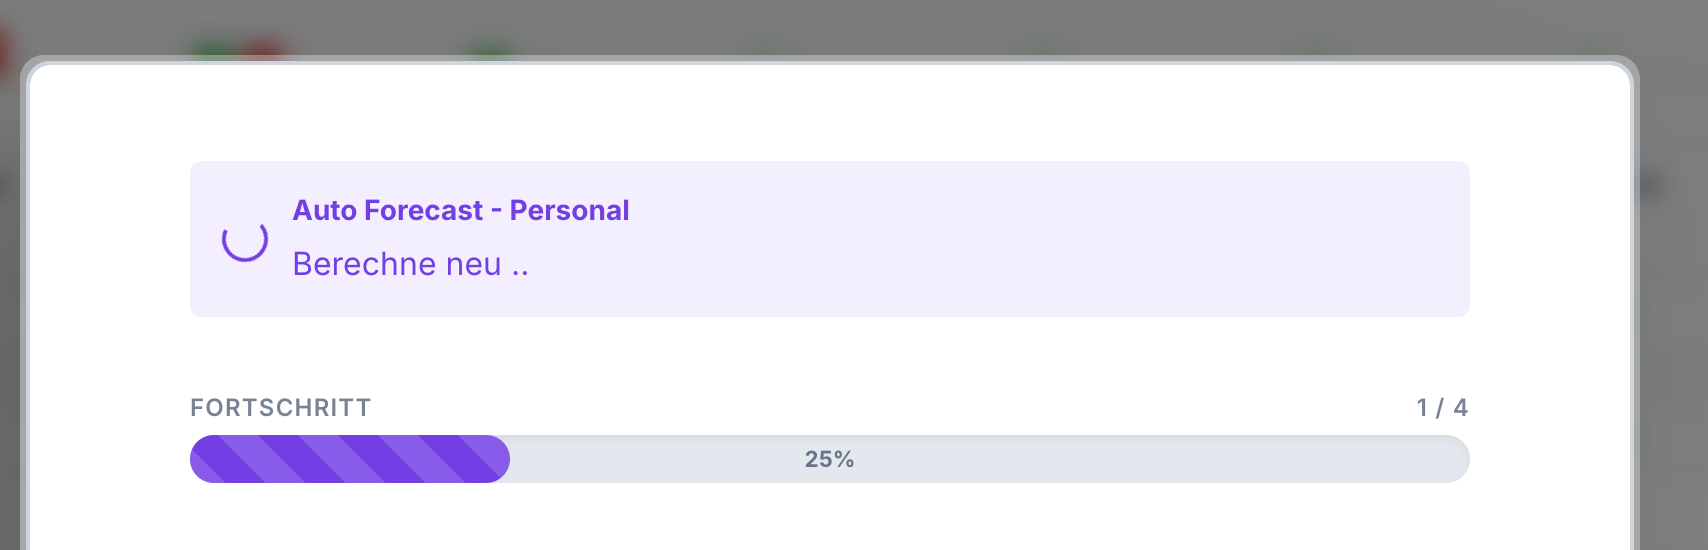
Task: Click the "1 / 4" step counter
Action: (1441, 408)
